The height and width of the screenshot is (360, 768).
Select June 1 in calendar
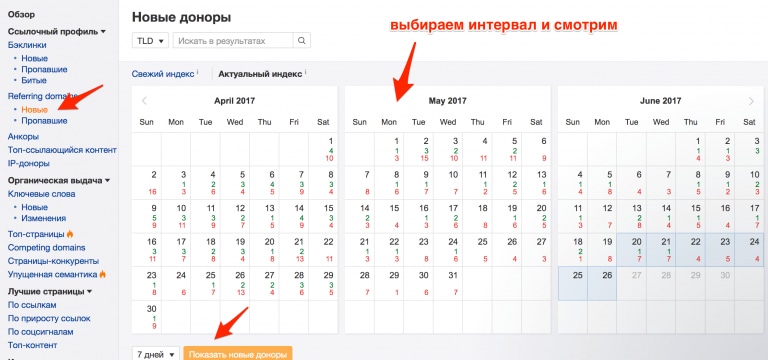(691, 149)
